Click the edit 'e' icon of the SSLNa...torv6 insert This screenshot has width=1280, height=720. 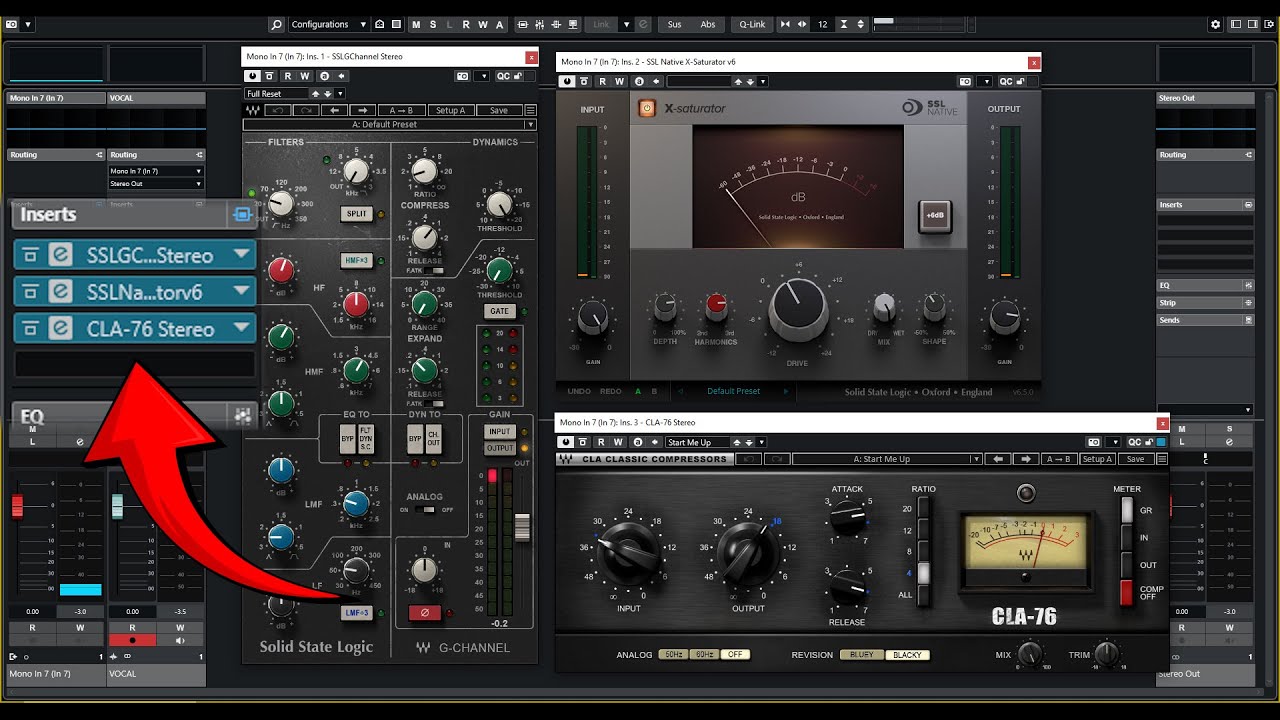(x=60, y=292)
